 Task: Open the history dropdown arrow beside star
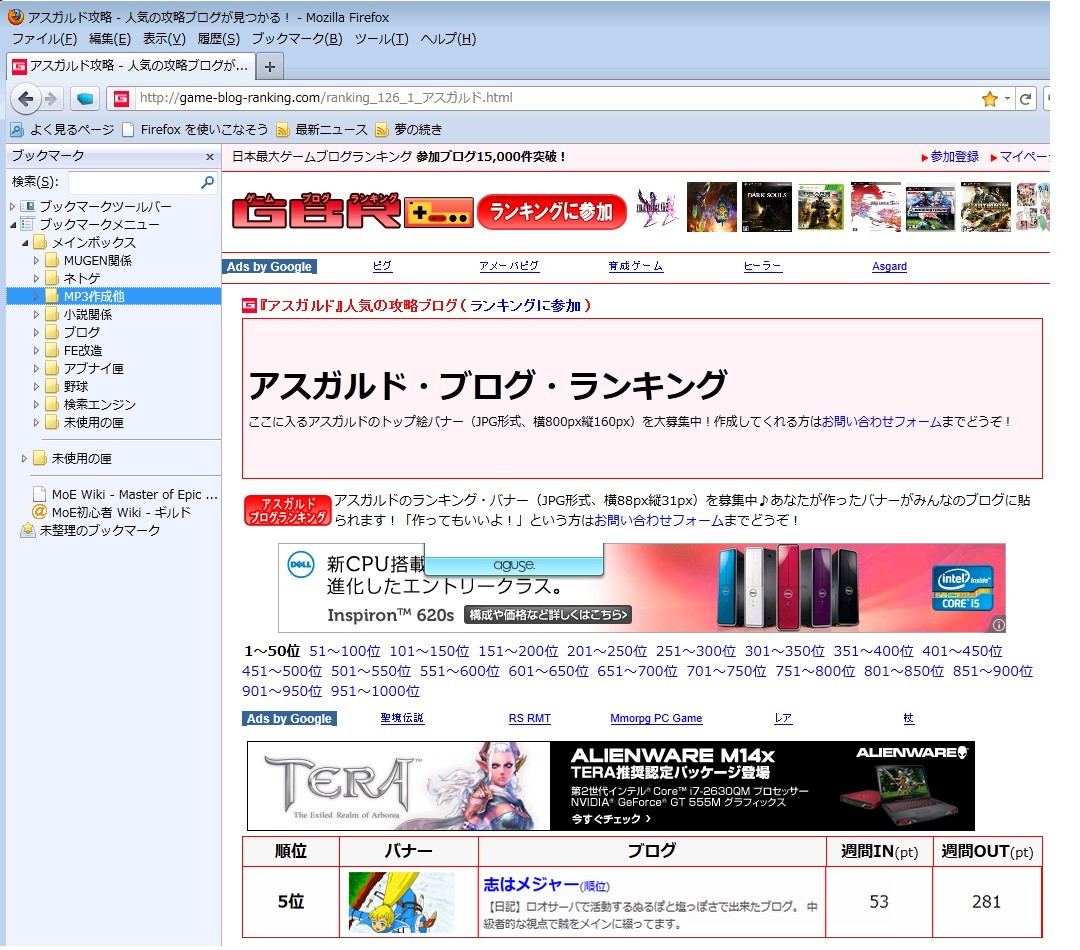(1007, 99)
